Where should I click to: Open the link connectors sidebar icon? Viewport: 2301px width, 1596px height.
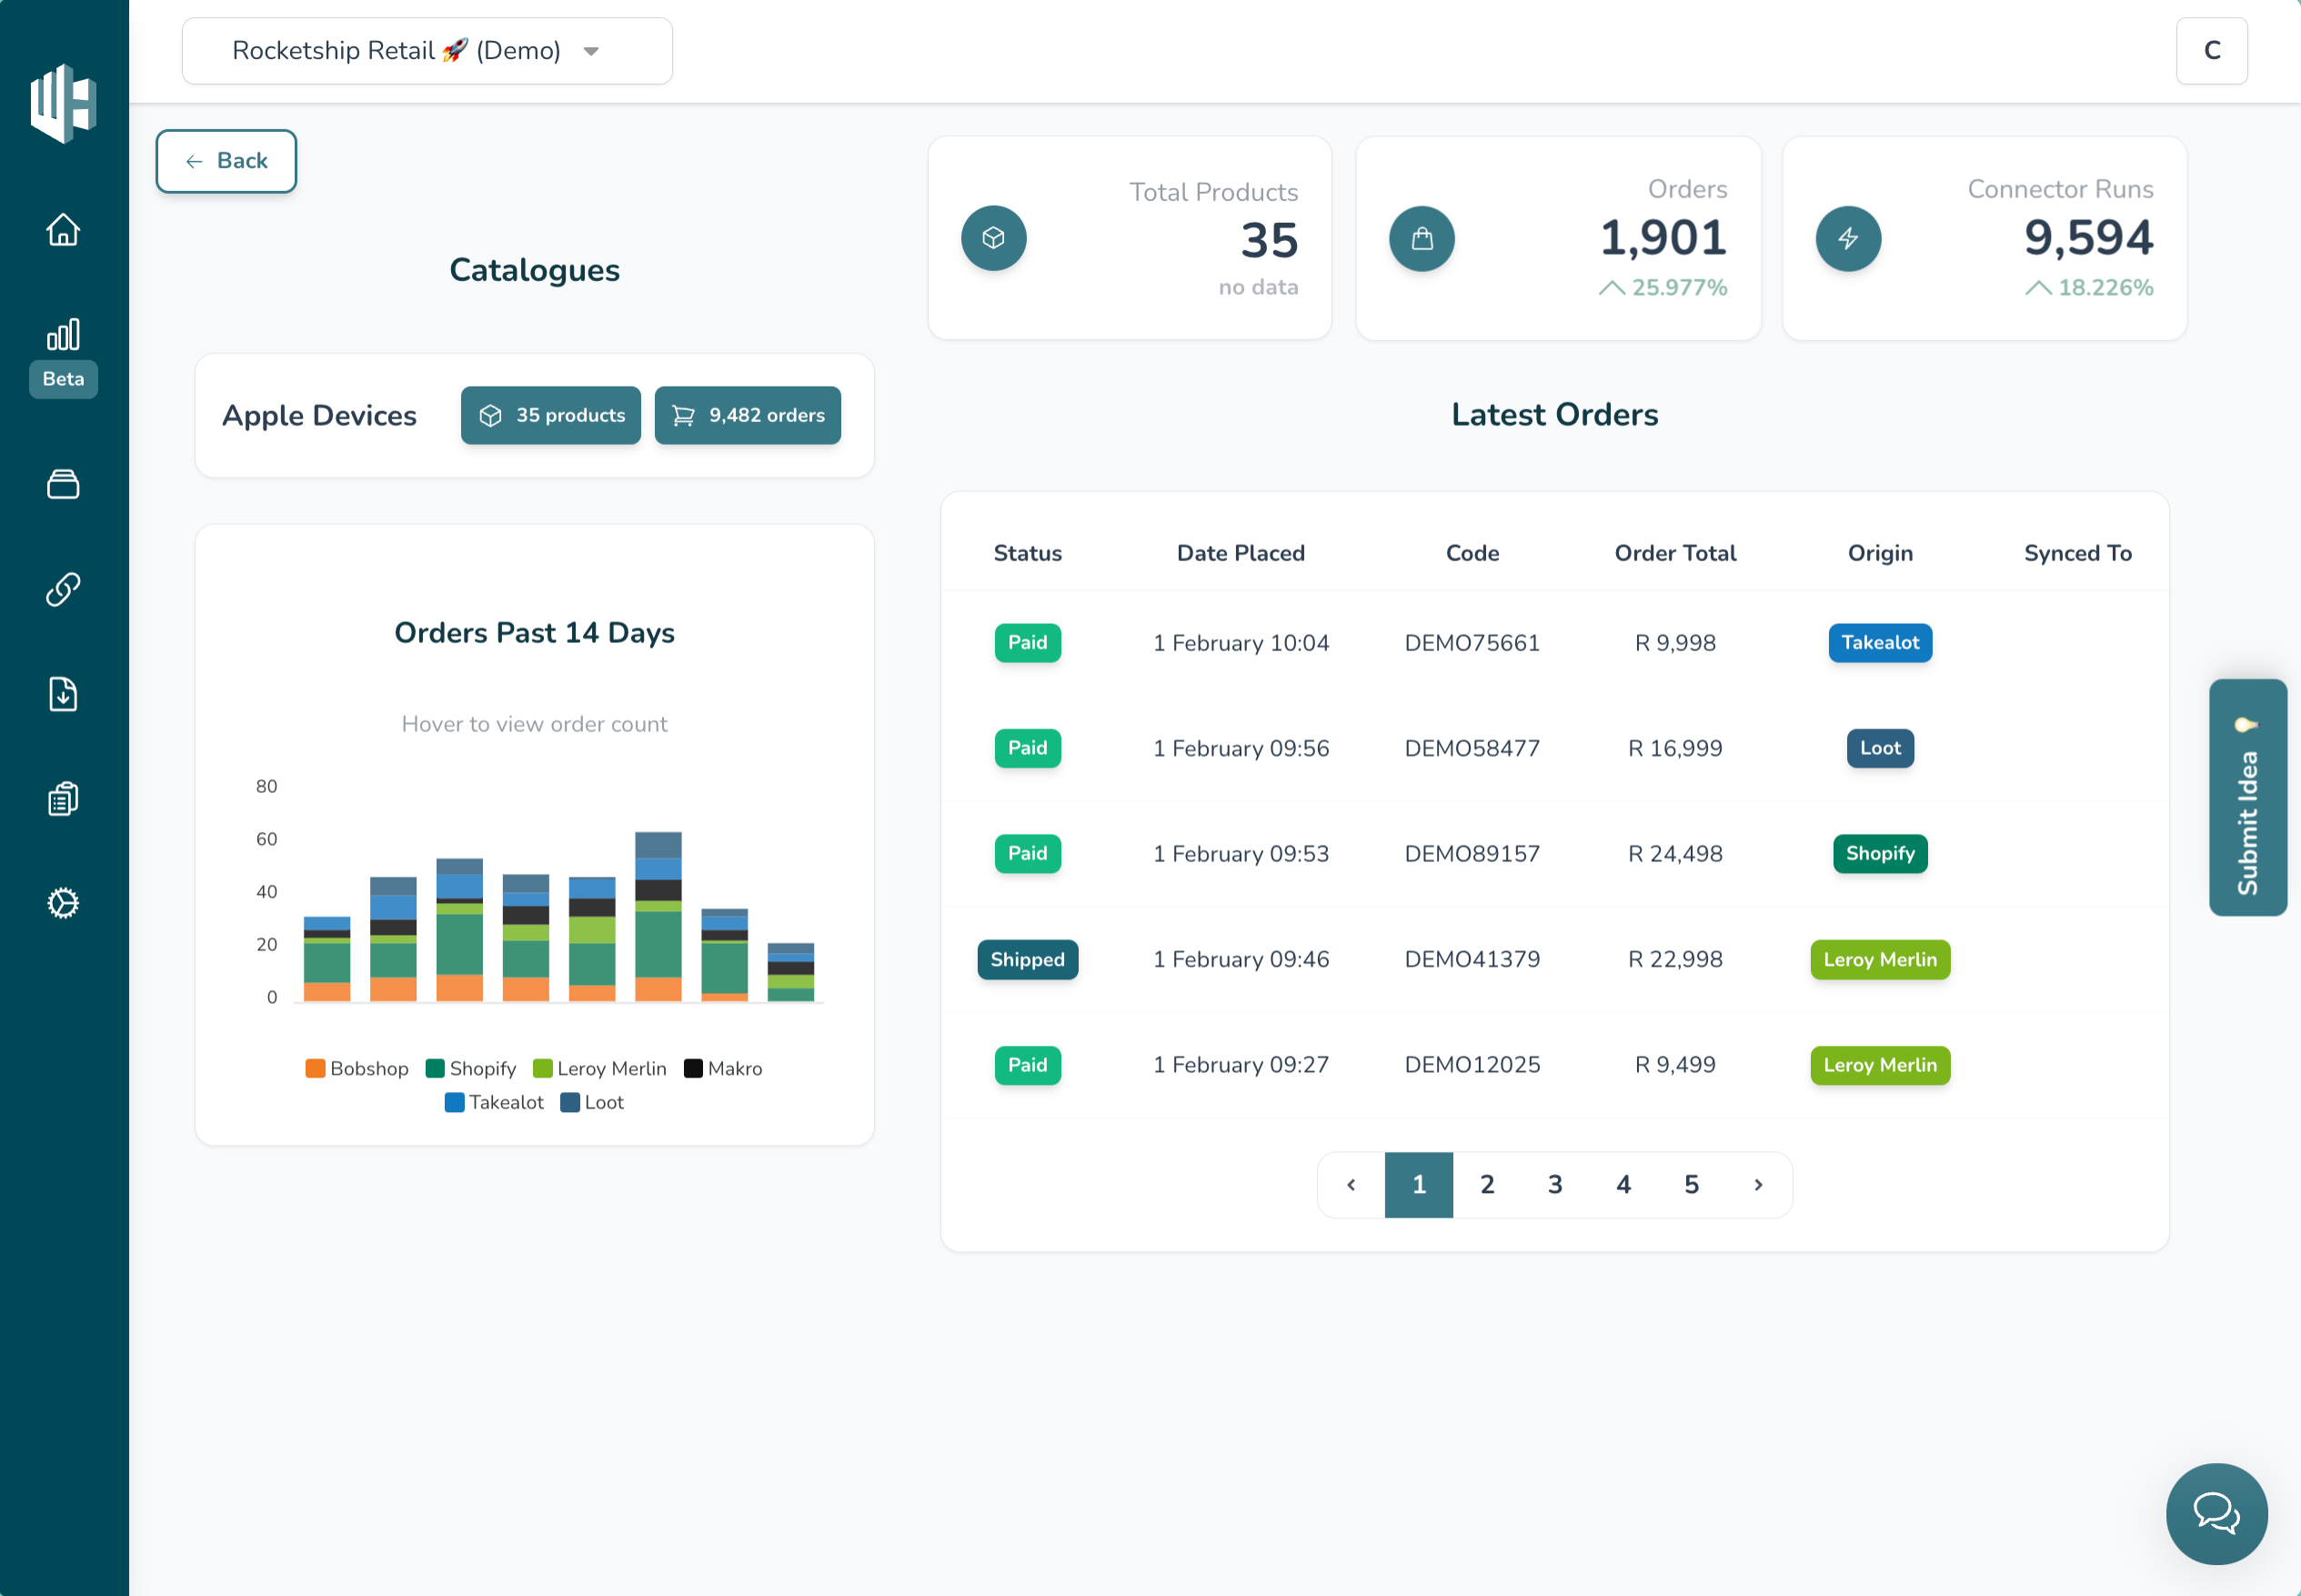63,589
